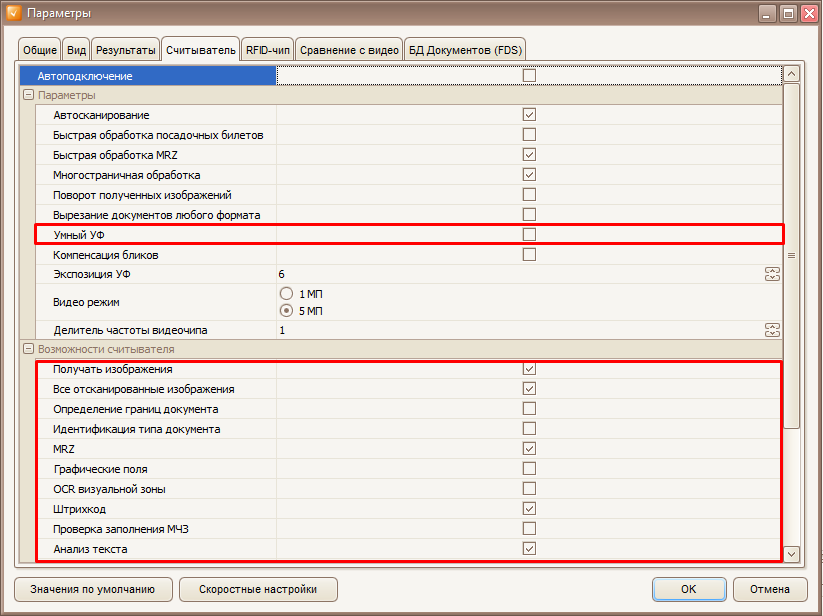
Task: Open the БД Документов (FDS) tab
Action: coord(465,50)
